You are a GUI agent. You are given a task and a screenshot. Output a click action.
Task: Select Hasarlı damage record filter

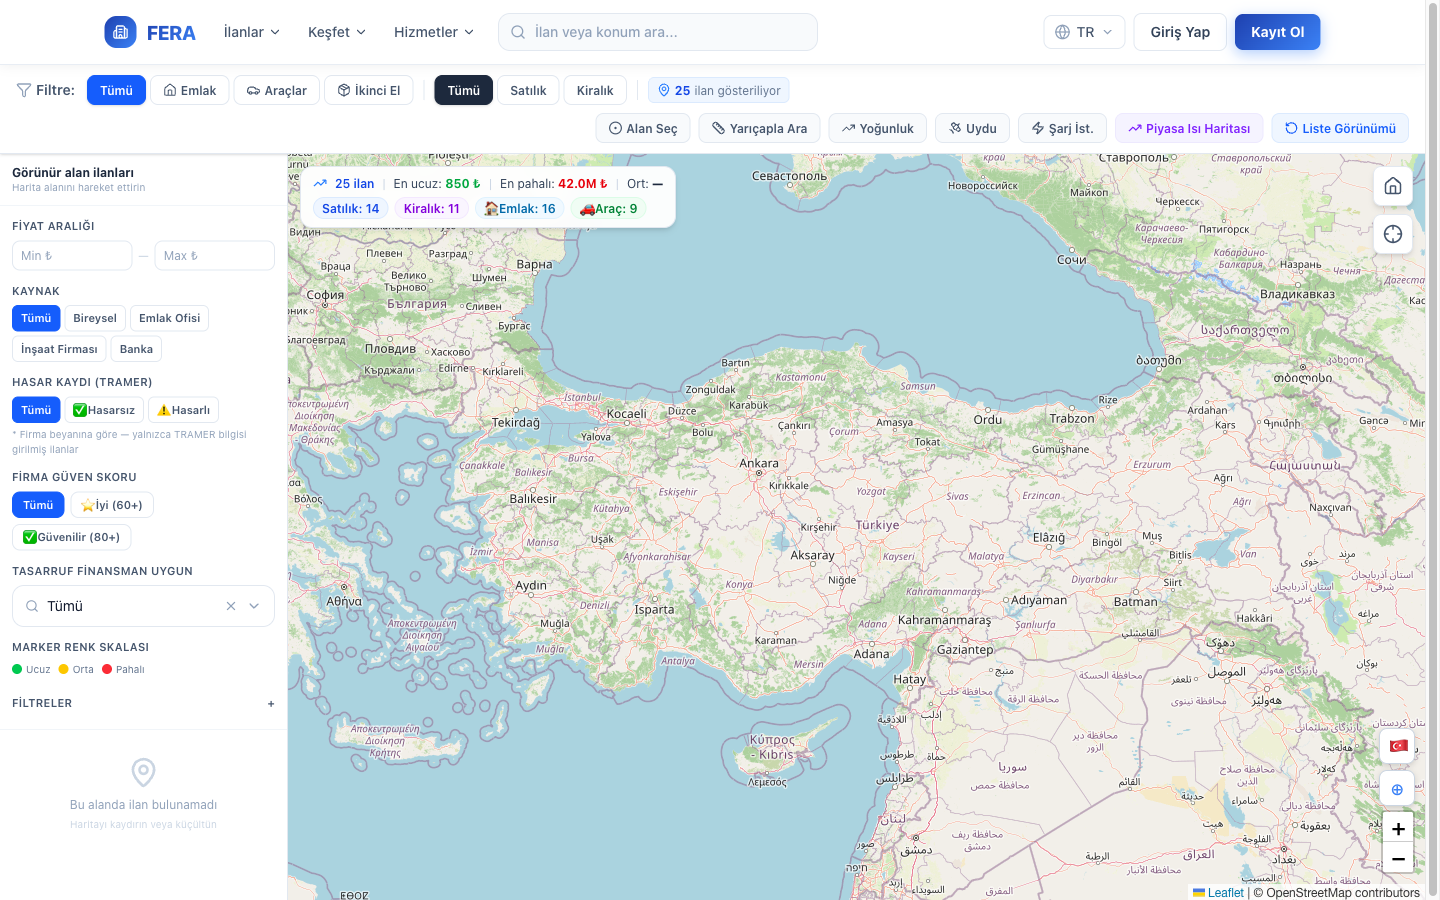point(183,410)
